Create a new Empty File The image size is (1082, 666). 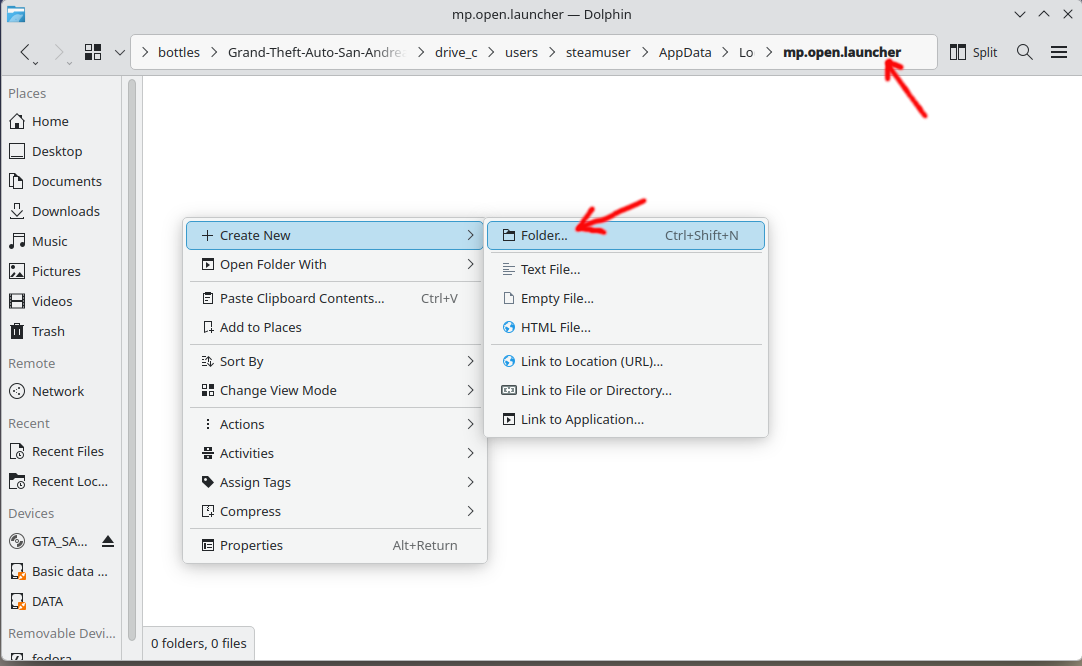pos(626,298)
